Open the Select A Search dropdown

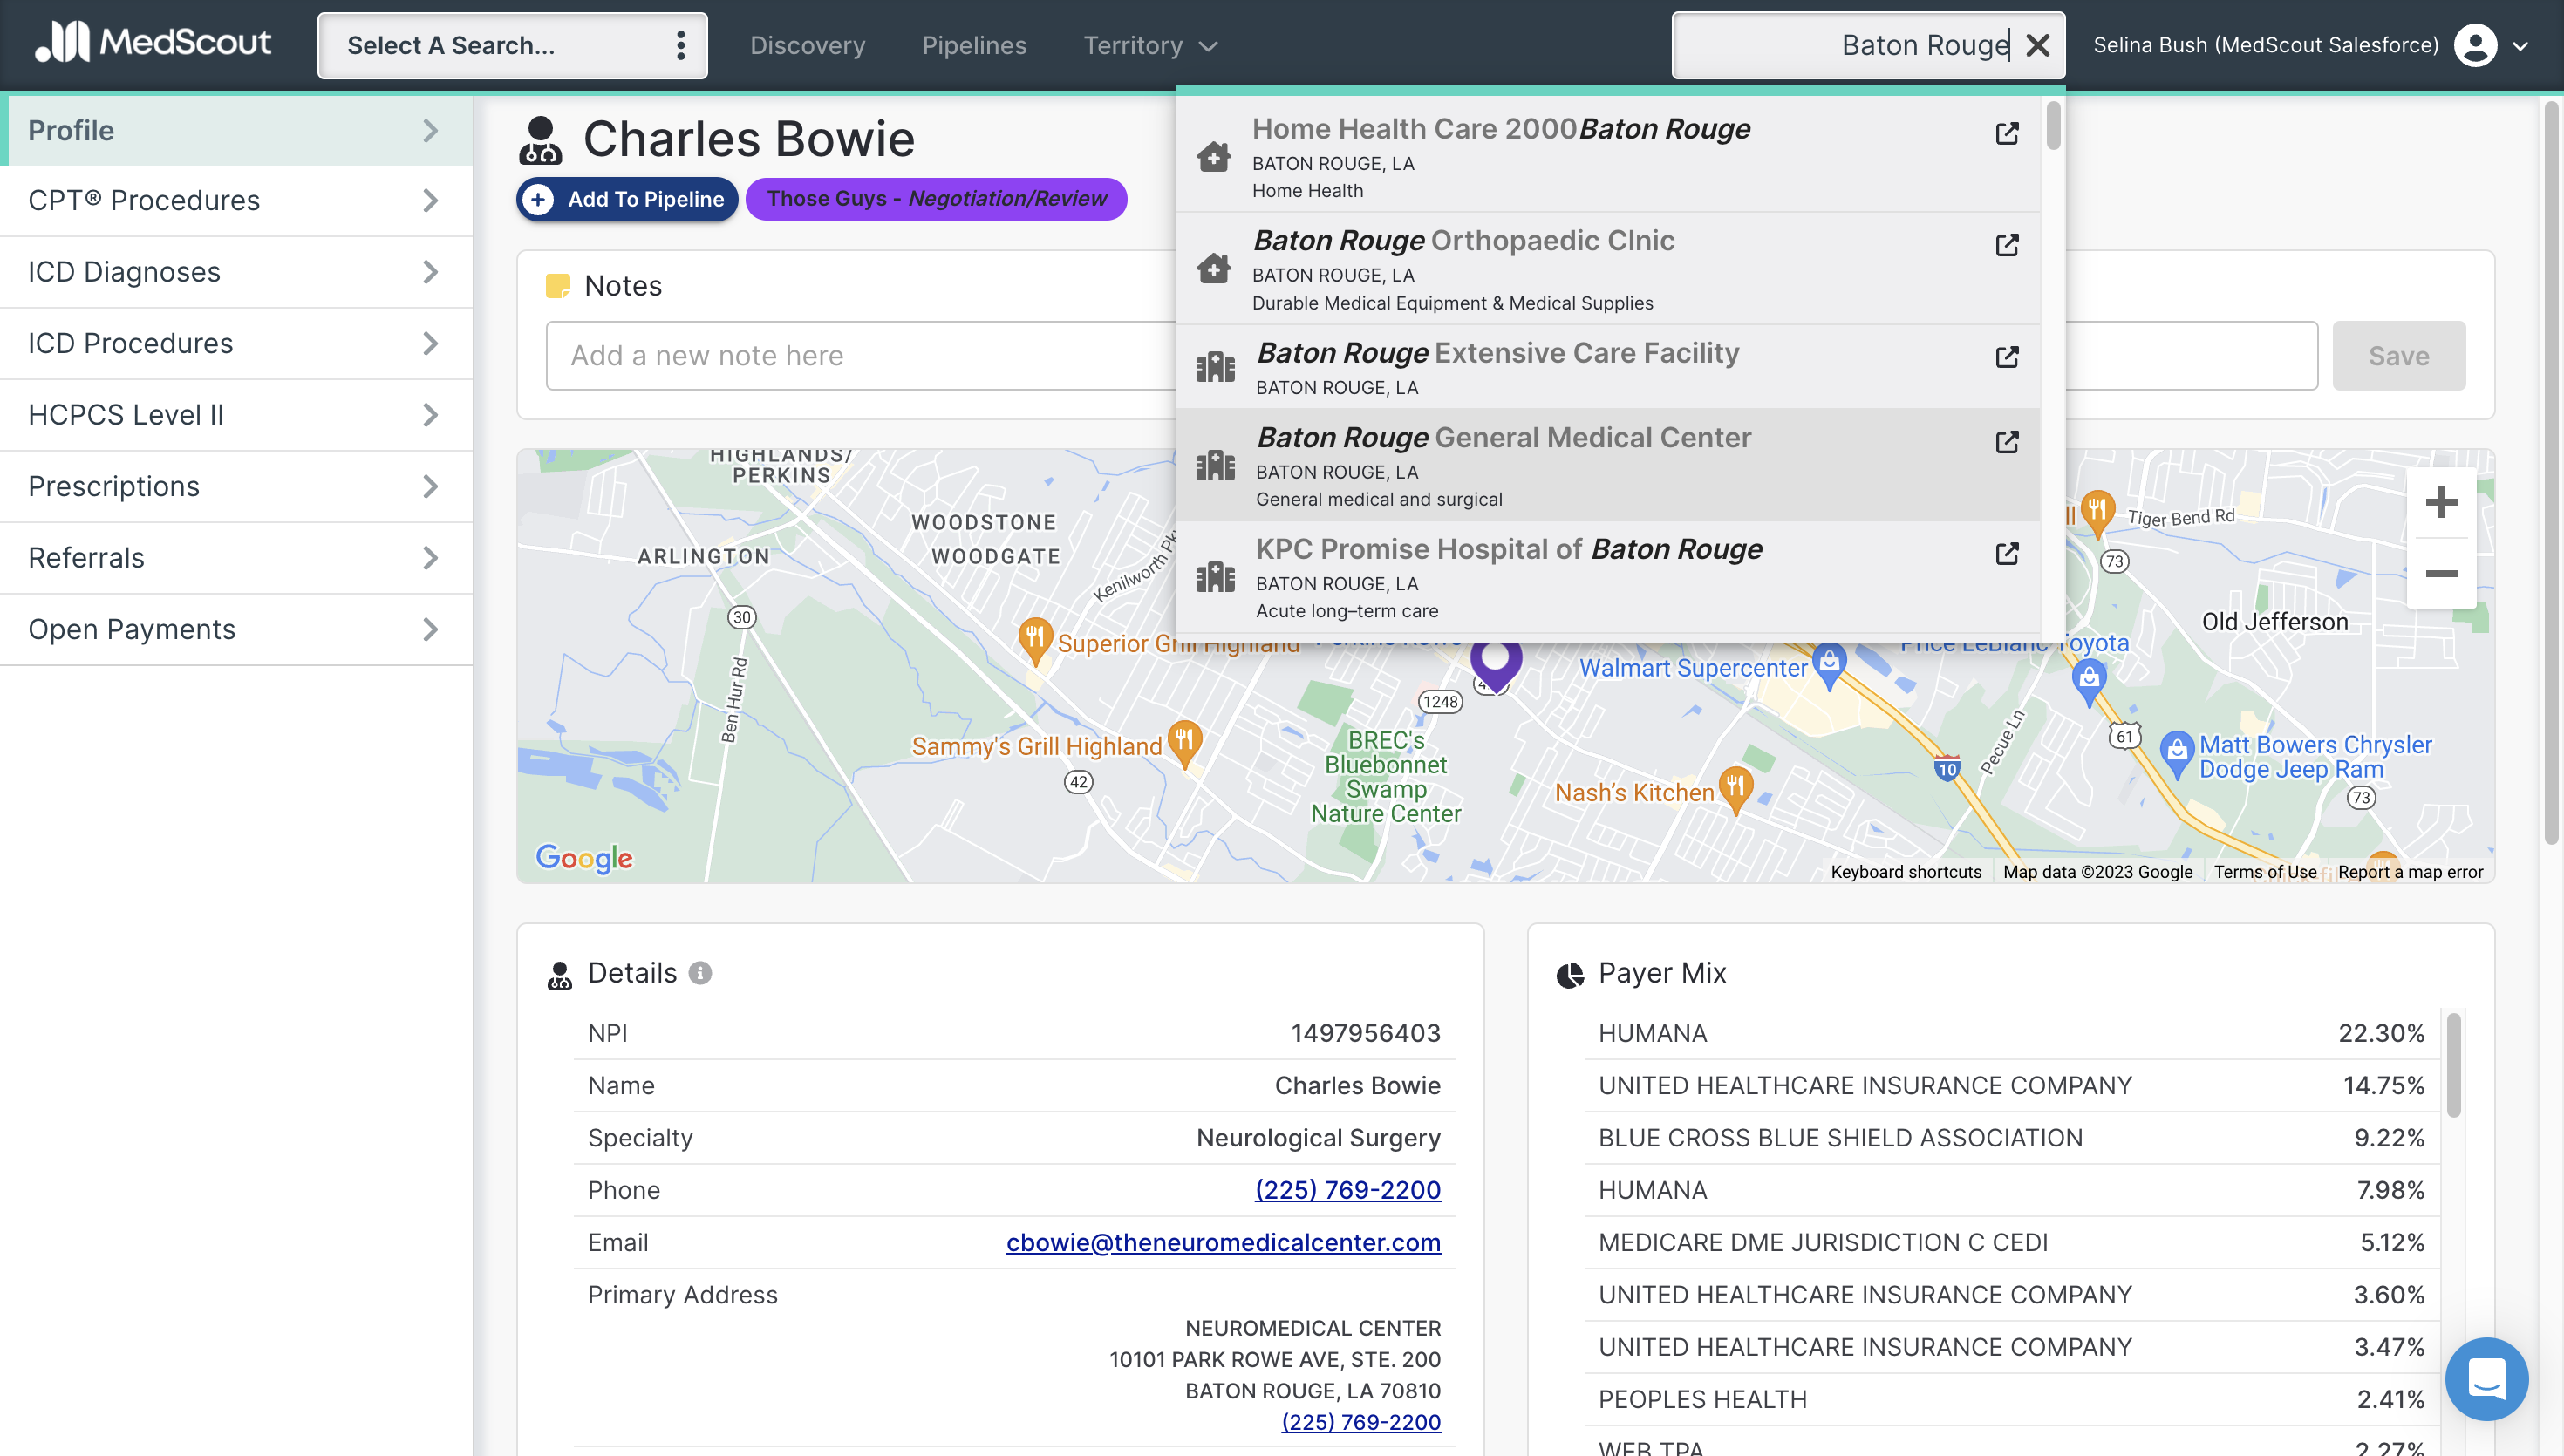pyautogui.click(x=512, y=45)
